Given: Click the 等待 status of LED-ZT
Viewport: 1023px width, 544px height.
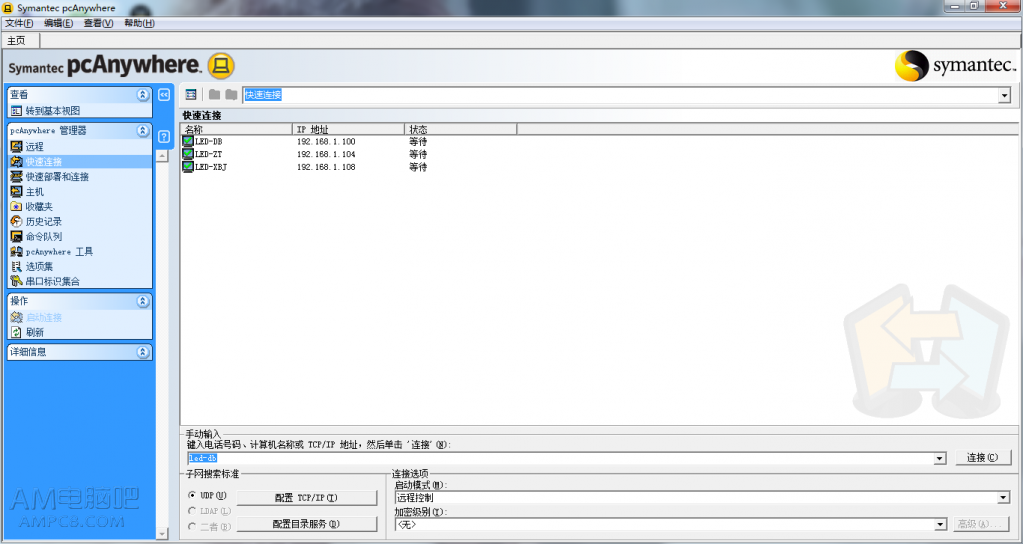Looking at the screenshot, I should [x=418, y=155].
